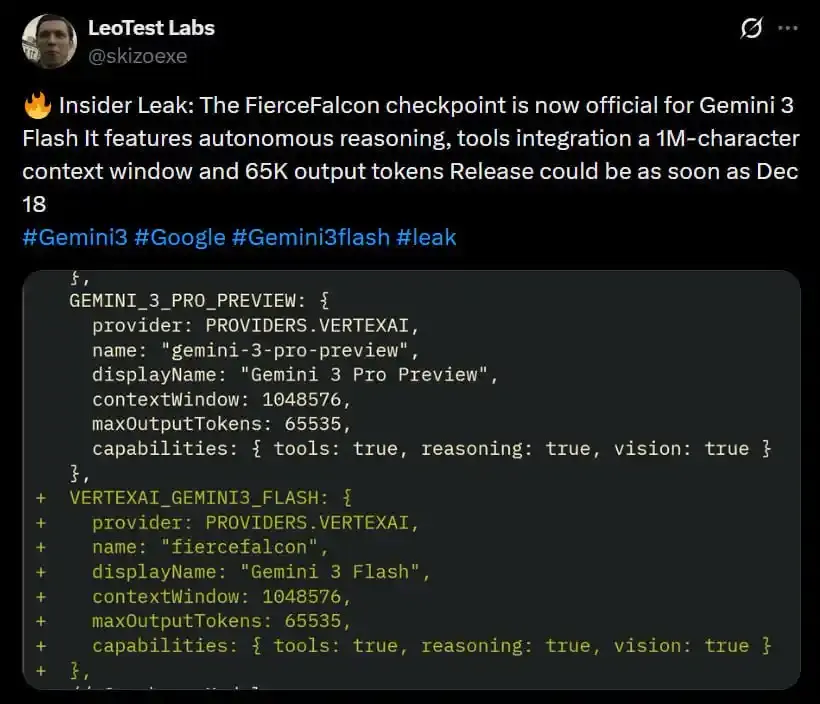820x704 pixels.
Task: Click the #leak hashtag
Action: click(426, 237)
